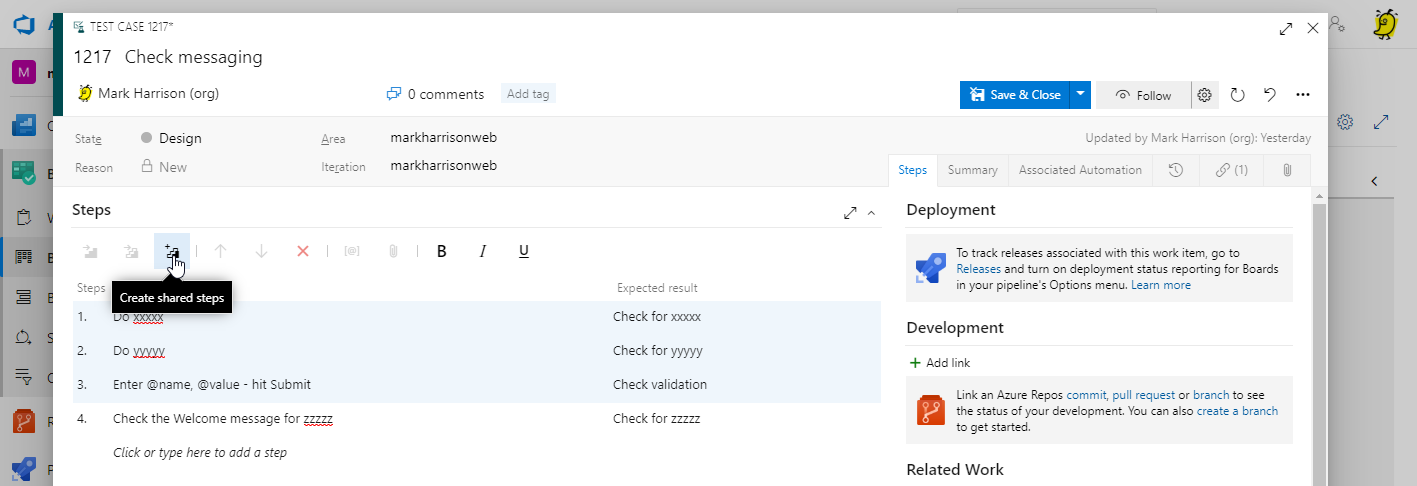Toggle italic formatting in steps toolbar

(x=482, y=252)
